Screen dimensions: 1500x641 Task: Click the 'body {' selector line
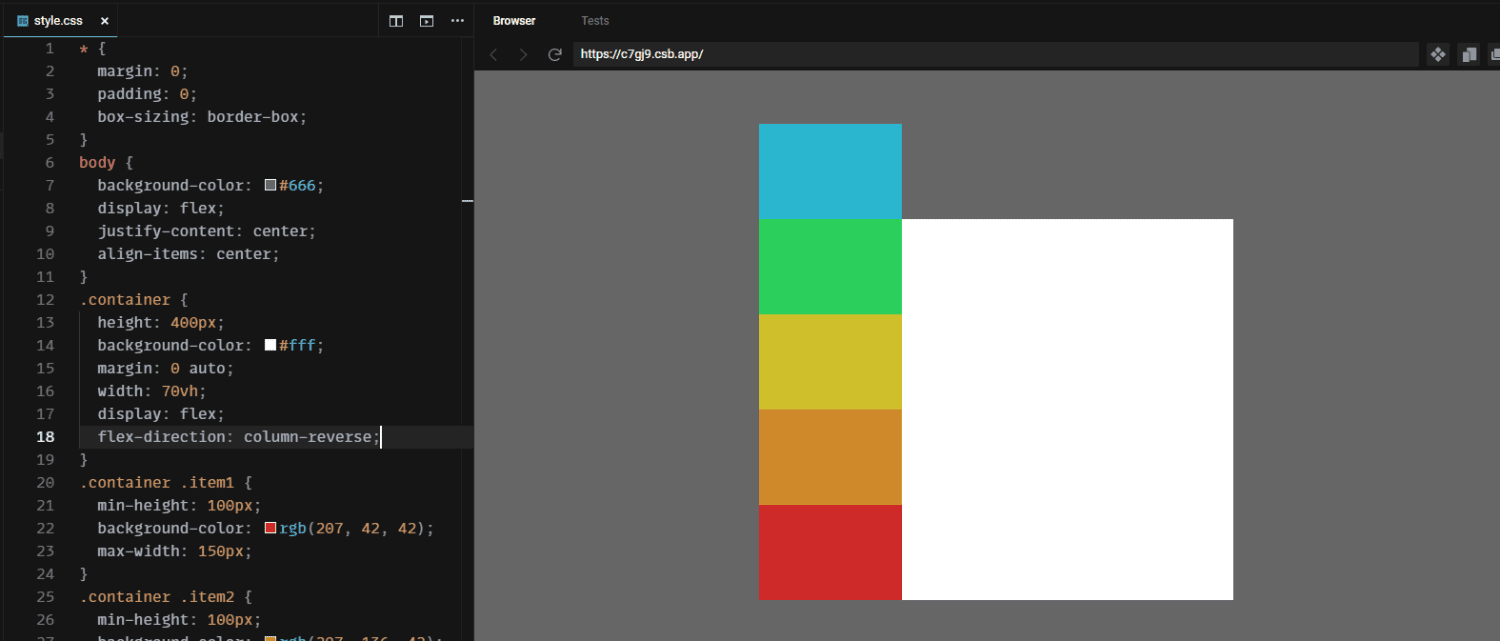coord(106,162)
